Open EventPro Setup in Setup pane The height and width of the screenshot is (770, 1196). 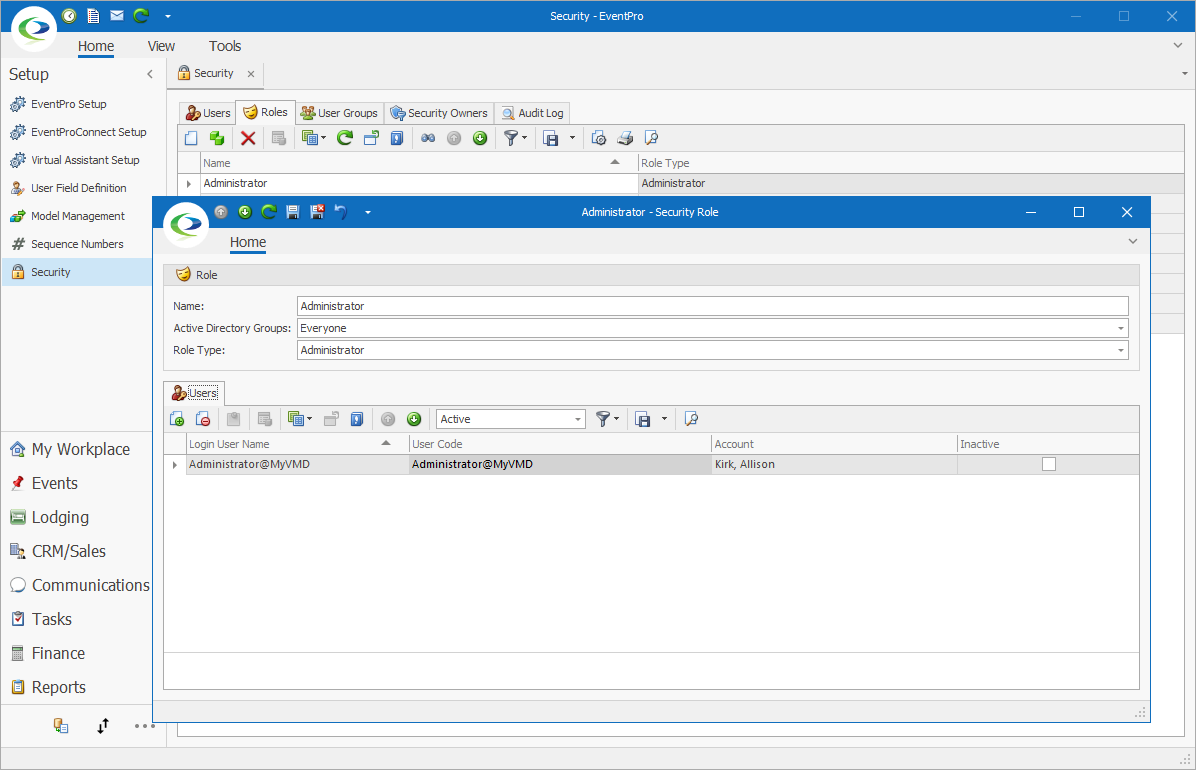[69, 104]
